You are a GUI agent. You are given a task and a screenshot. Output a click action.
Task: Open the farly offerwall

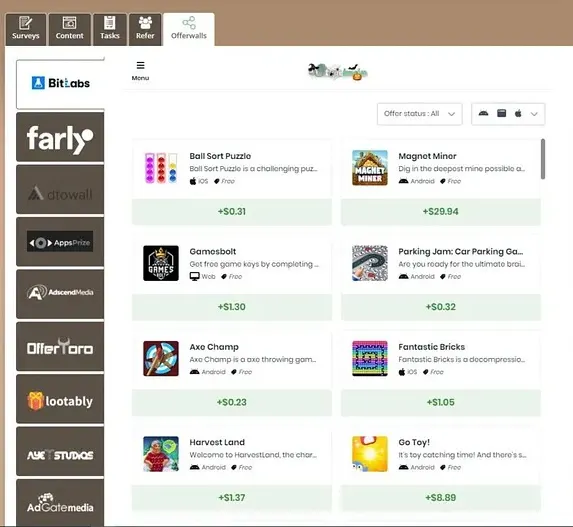tap(60, 137)
